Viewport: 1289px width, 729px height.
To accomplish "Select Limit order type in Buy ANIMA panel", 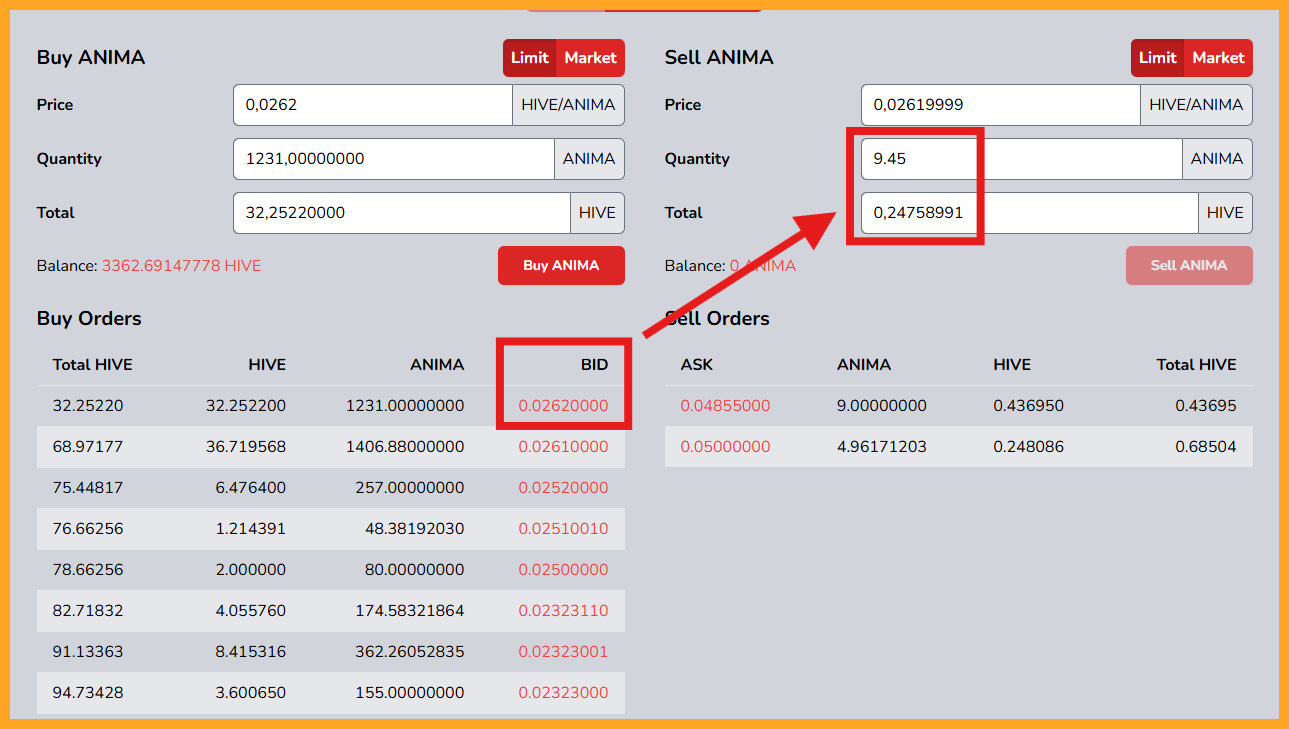I will 529,58.
